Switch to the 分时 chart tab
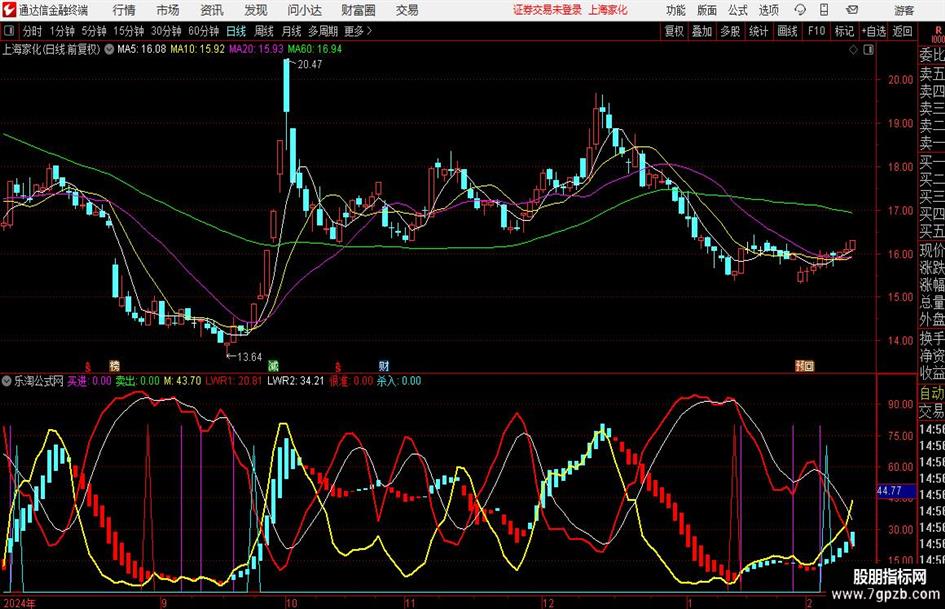 click(33, 31)
